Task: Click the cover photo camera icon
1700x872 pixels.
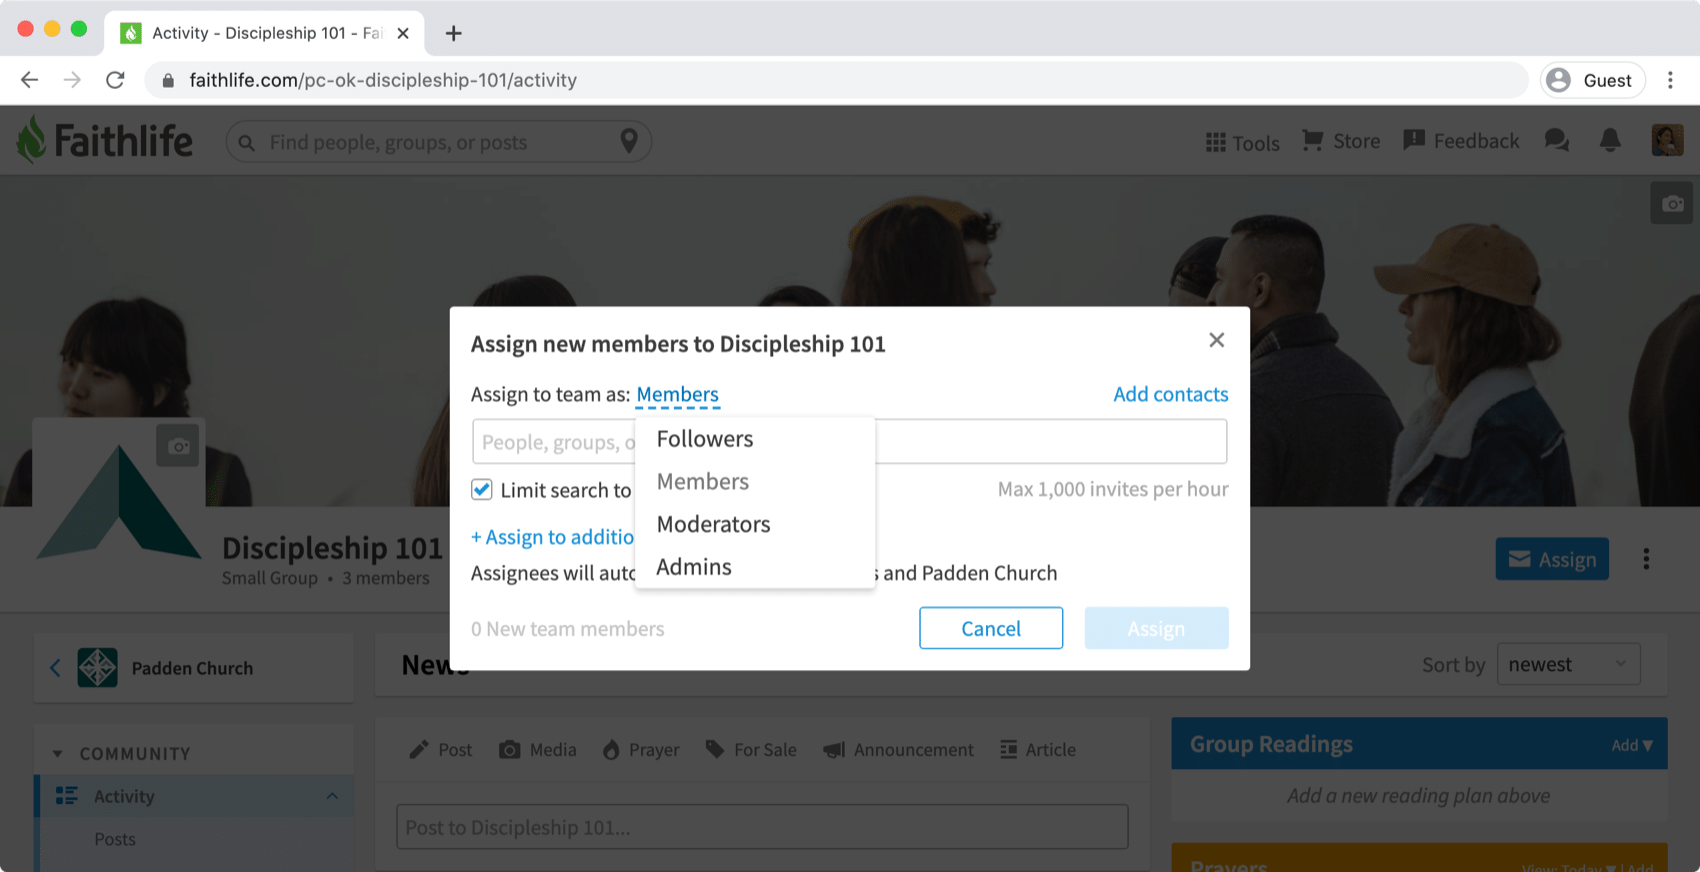Action: 1672,204
